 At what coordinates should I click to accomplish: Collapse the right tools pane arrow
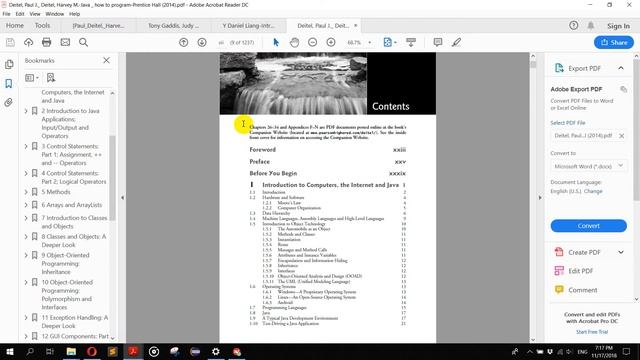tap(540, 198)
